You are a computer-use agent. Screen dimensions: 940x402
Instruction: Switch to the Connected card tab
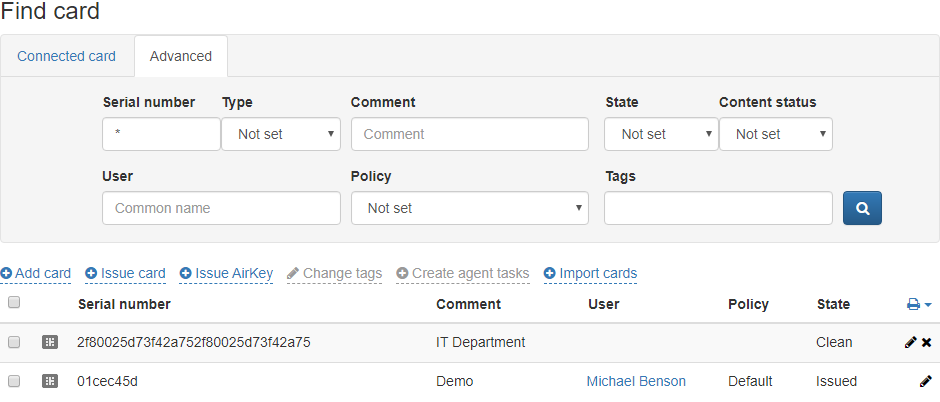point(66,56)
